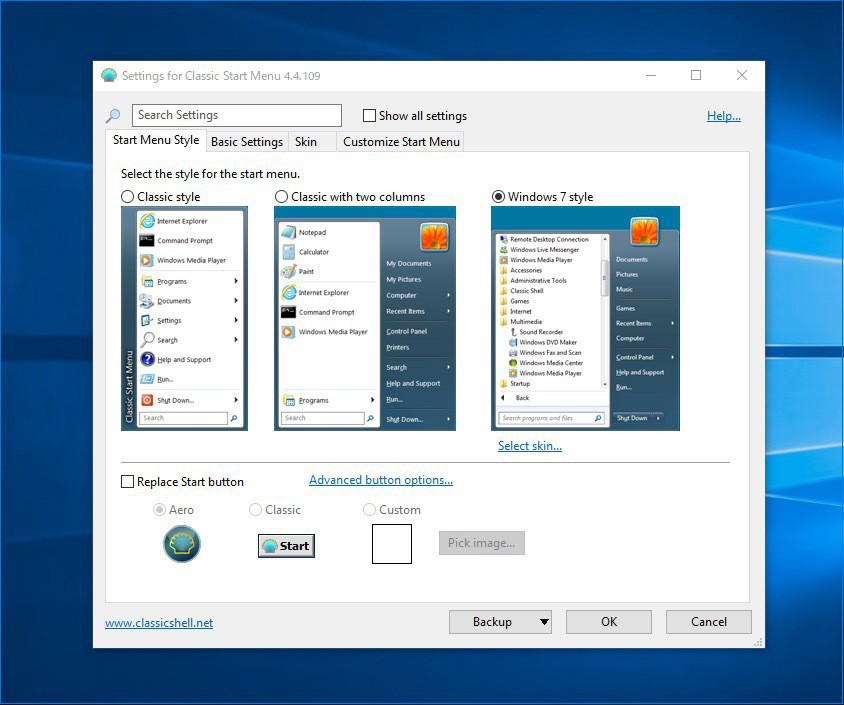This screenshot has height=705, width=844.
Task: Click the Classic with two columns preview
Action: point(365,319)
